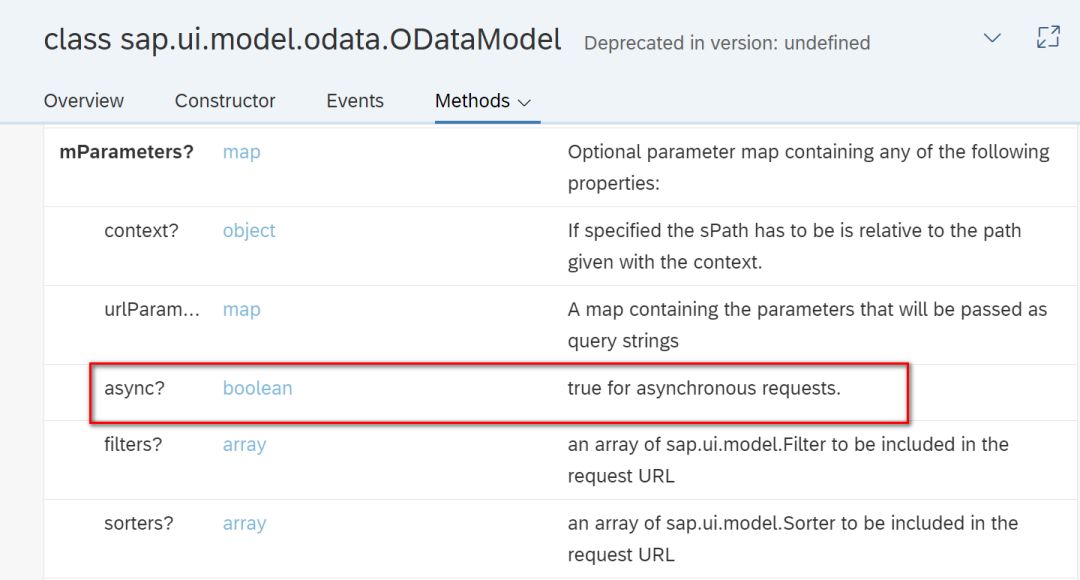Click the truncated urlParam... parameter name
1080x580 pixels.
pyautogui.click(x=151, y=309)
